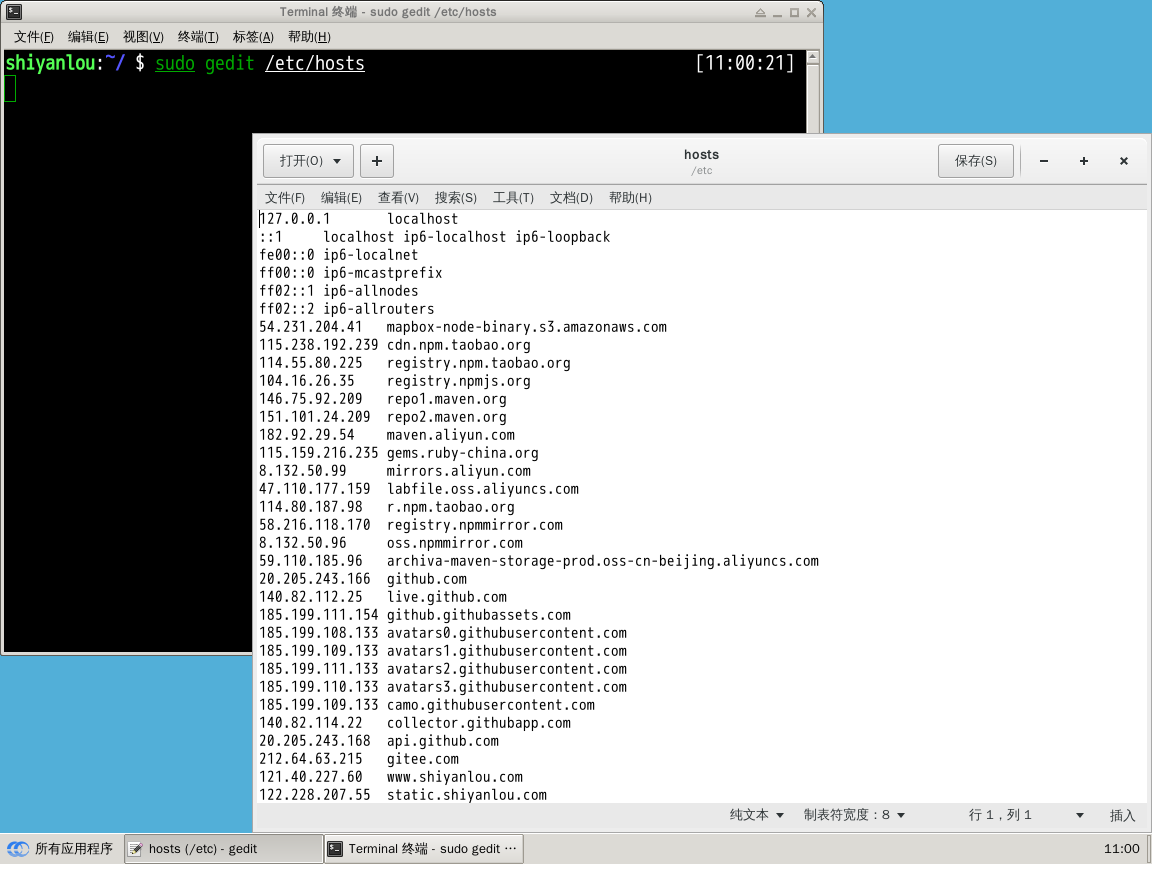Open gedit's 文档(D) menu
This screenshot has height=896, width=1152.
[x=571, y=198]
